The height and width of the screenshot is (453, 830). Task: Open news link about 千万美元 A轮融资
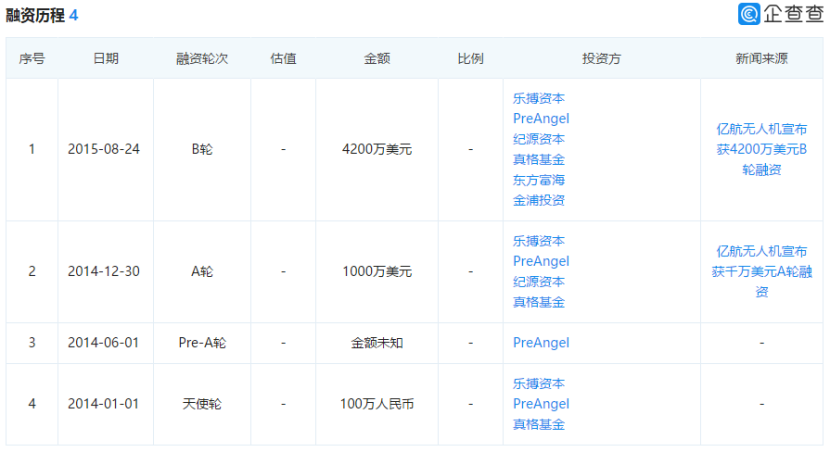pyautogui.click(x=761, y=271)
